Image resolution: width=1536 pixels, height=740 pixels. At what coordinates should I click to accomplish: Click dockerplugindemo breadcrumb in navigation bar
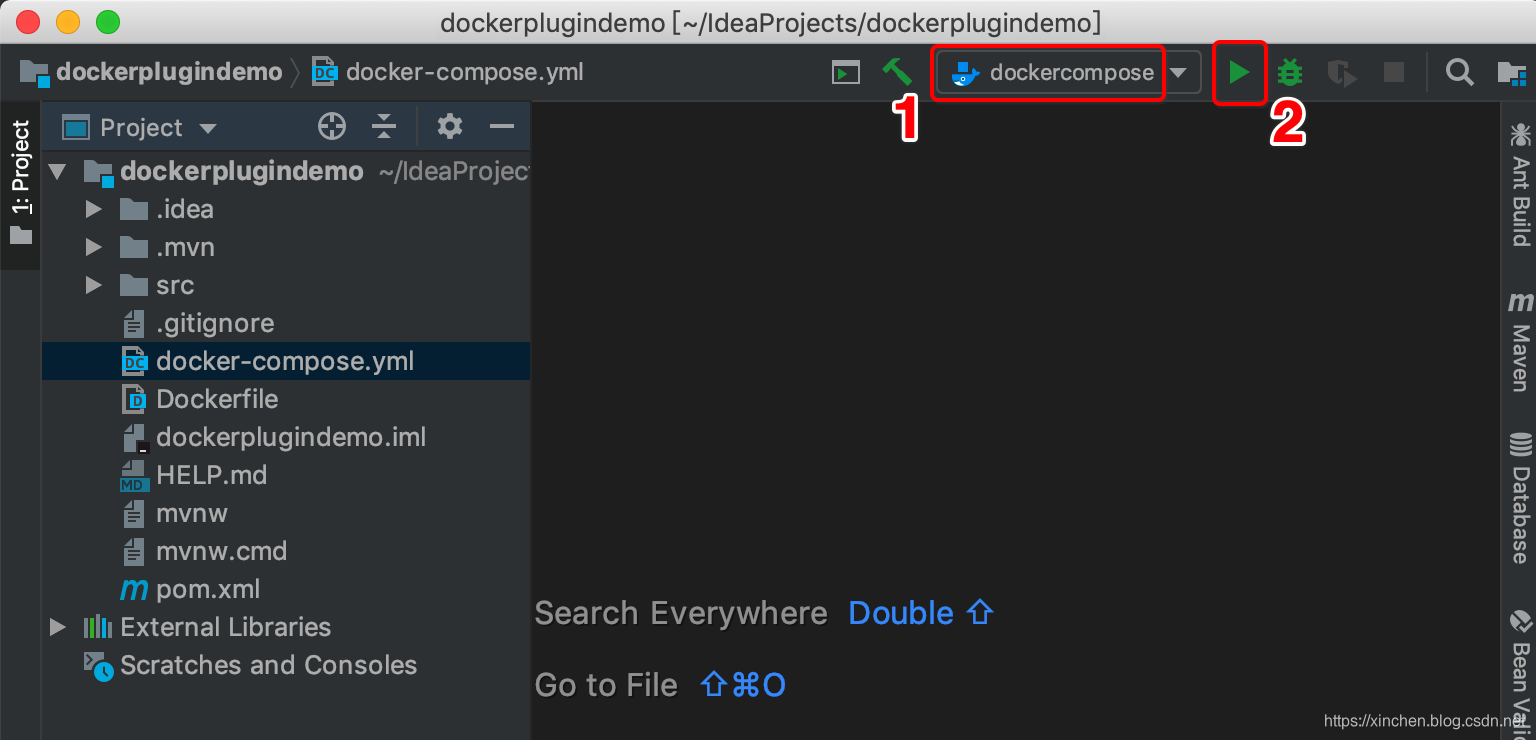click(x=168, y=72)
